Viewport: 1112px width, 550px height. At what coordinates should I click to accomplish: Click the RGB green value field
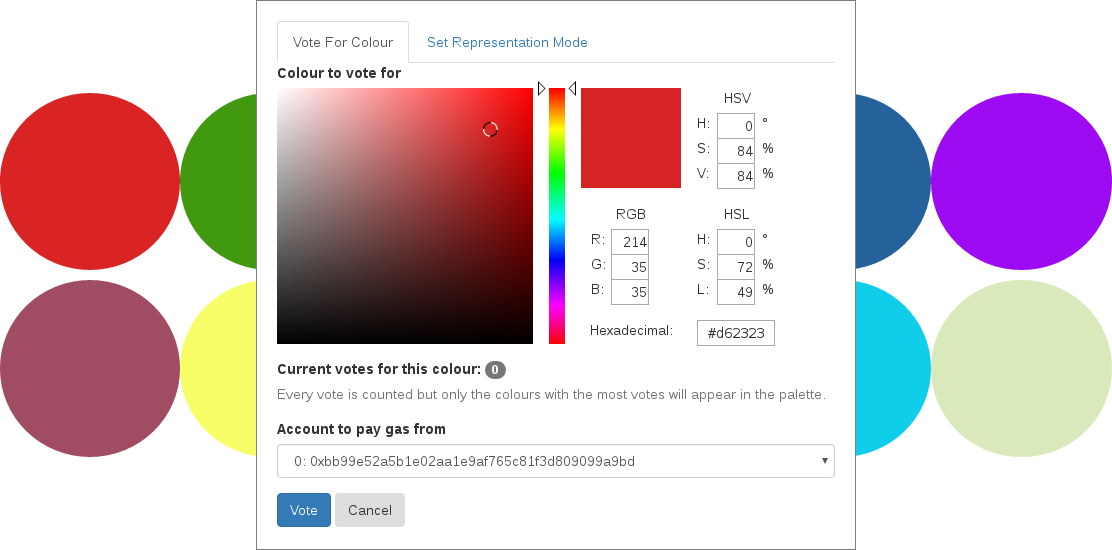coord(630,267)
